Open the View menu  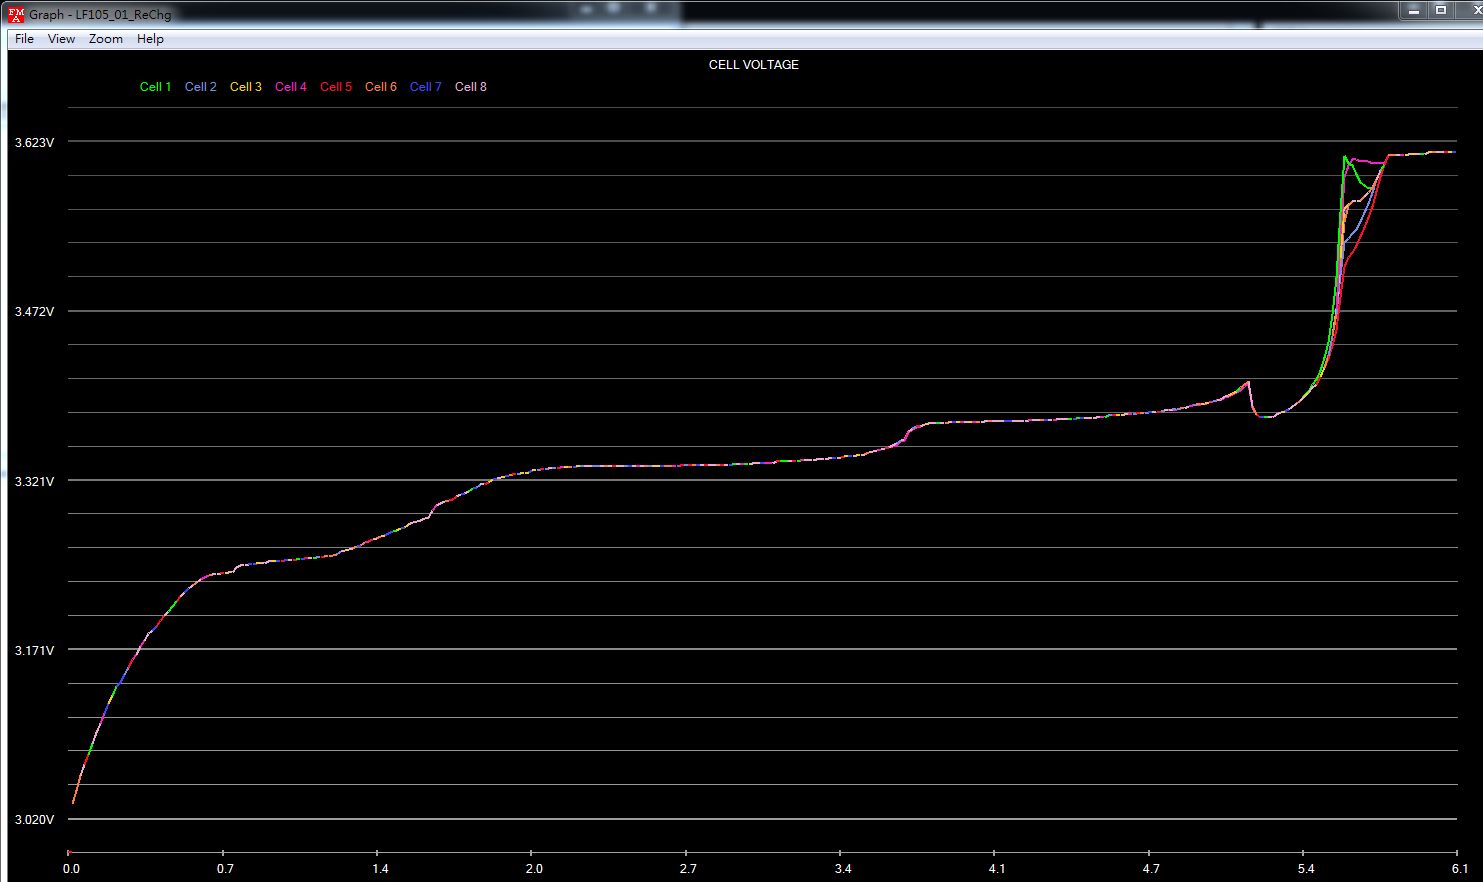[x=61, y=39]
